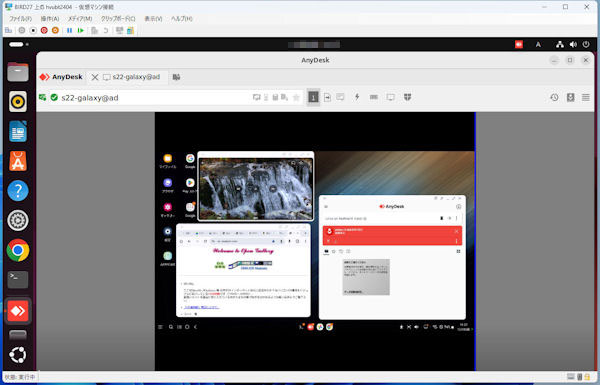Open Files from Ubuntu dock
Screen dimensions: 600x385
18,72
